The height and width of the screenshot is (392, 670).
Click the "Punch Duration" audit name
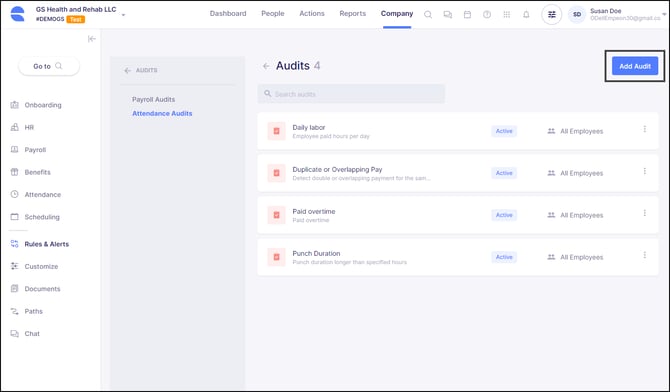(316, 253)
